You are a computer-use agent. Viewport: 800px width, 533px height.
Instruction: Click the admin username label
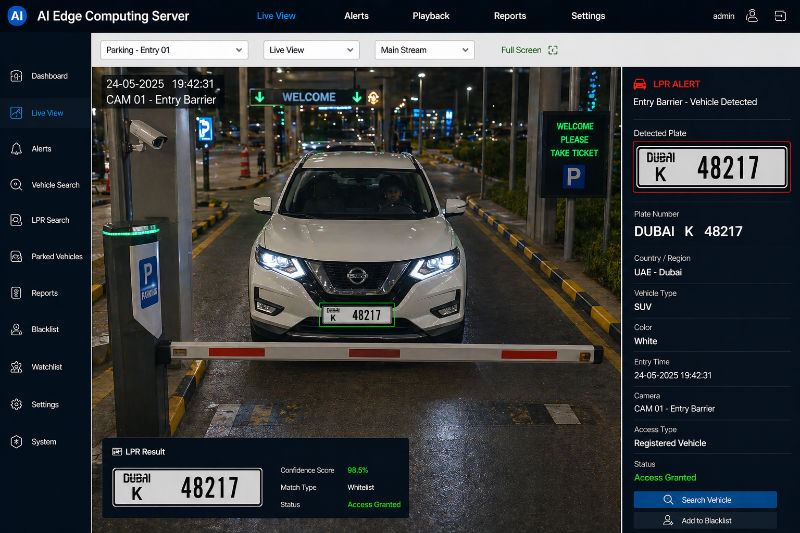coord(723,16)
